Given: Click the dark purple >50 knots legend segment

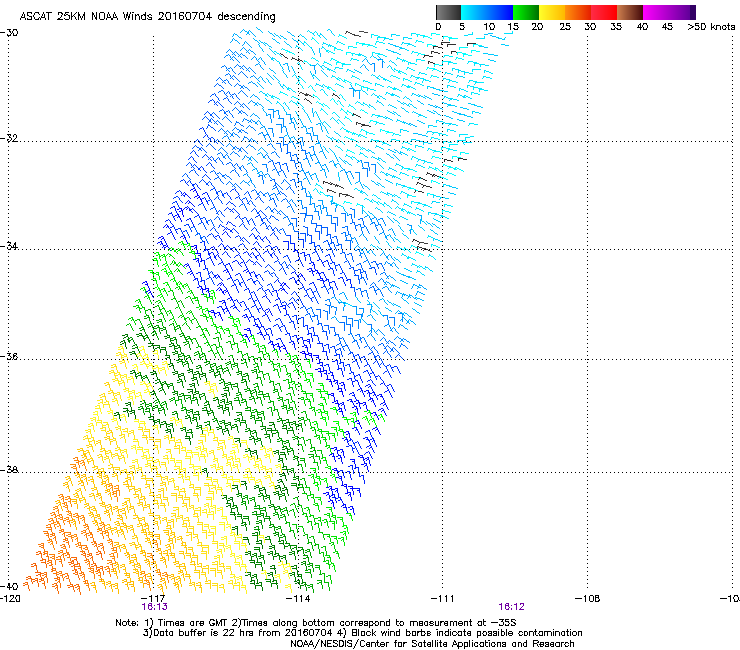Looking at the screenshot, I should (693, 12).
